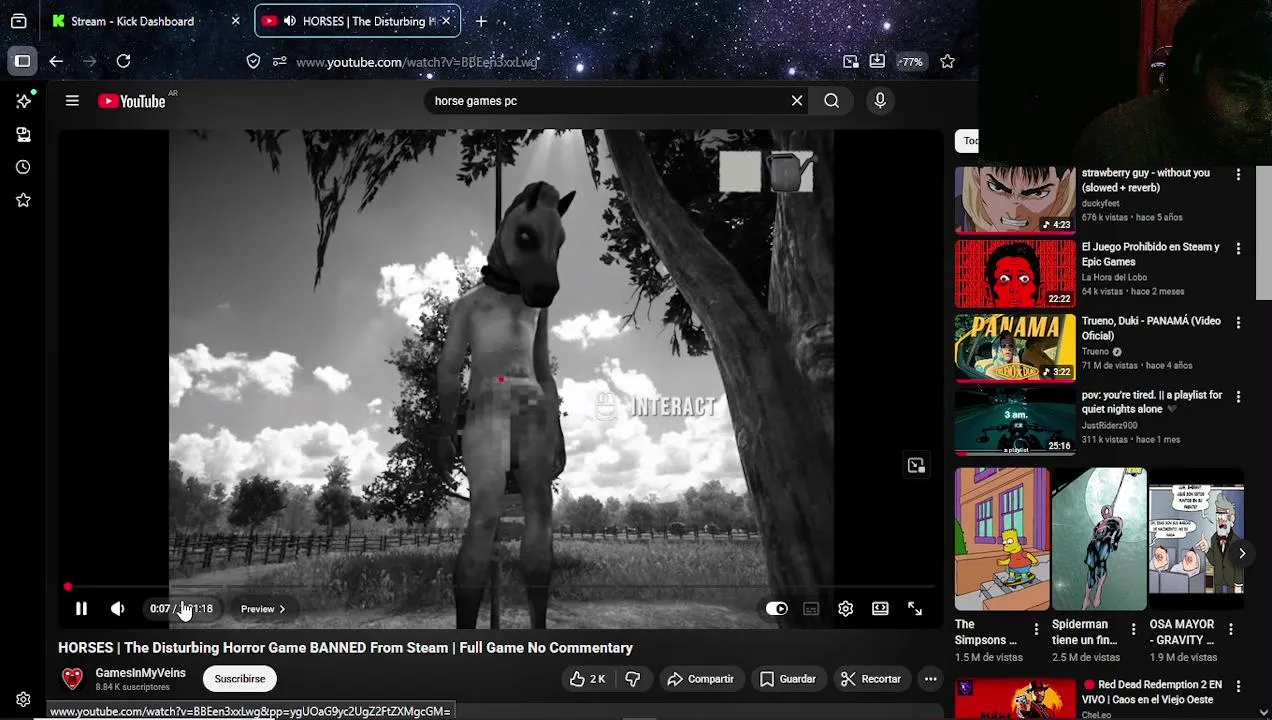Go back in browser history
The width and height of the screenshot is (1272, 720).
point(56,62)
